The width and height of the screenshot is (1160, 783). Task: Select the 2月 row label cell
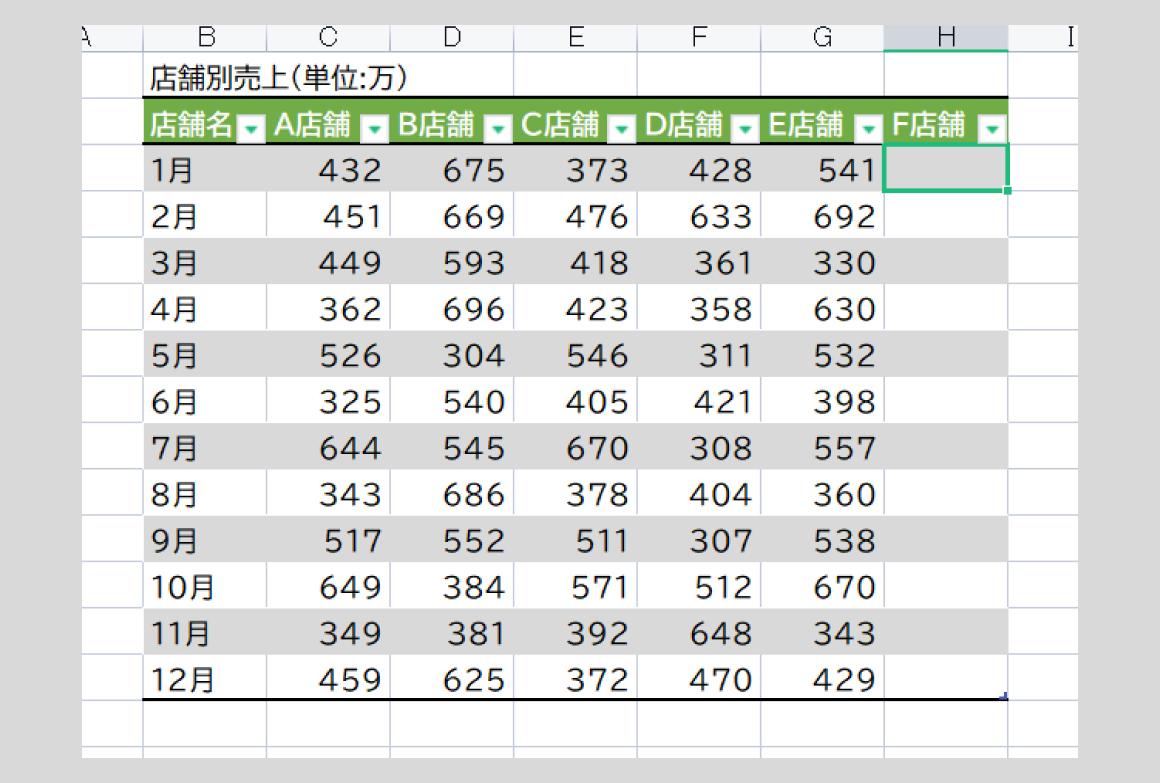click(x=205, y=215)
